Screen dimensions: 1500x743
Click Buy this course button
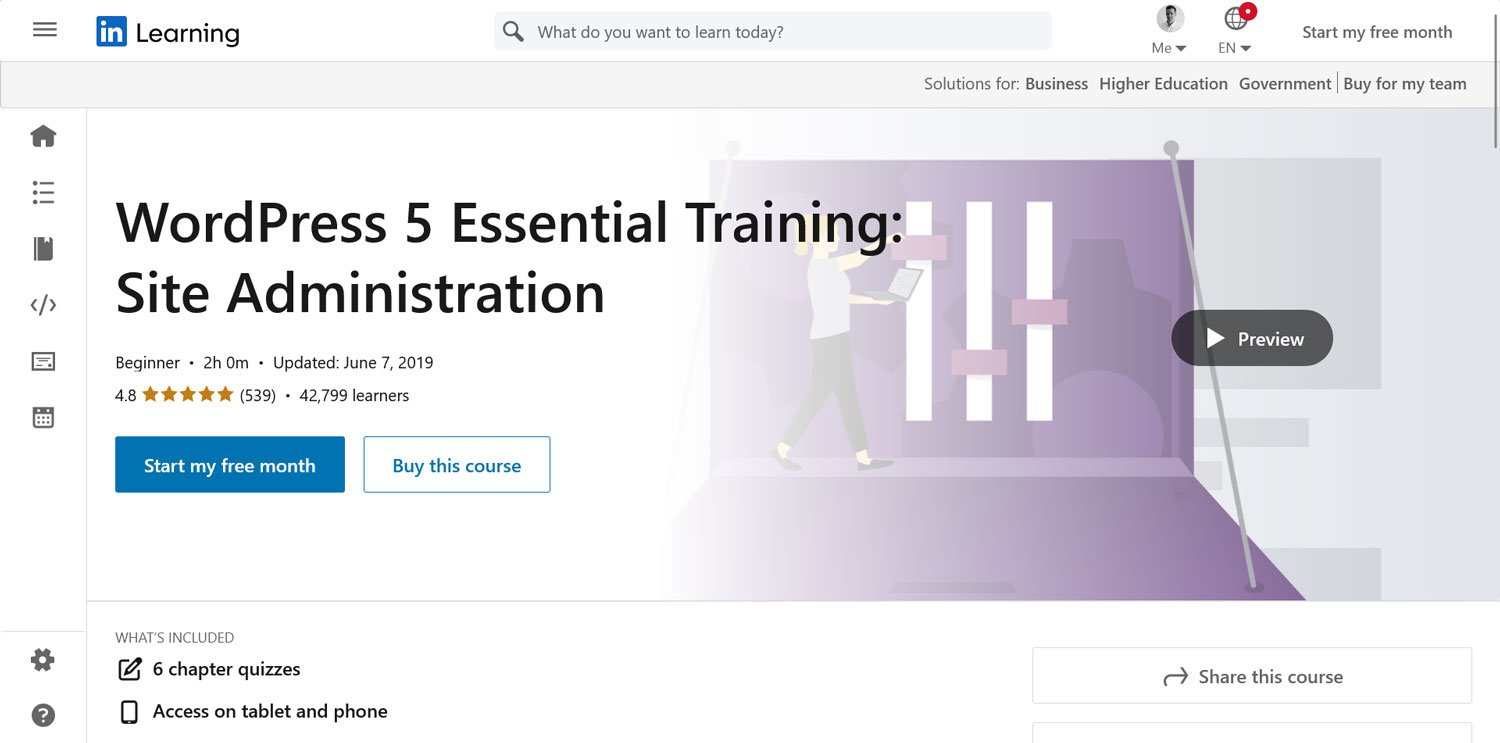457,465
